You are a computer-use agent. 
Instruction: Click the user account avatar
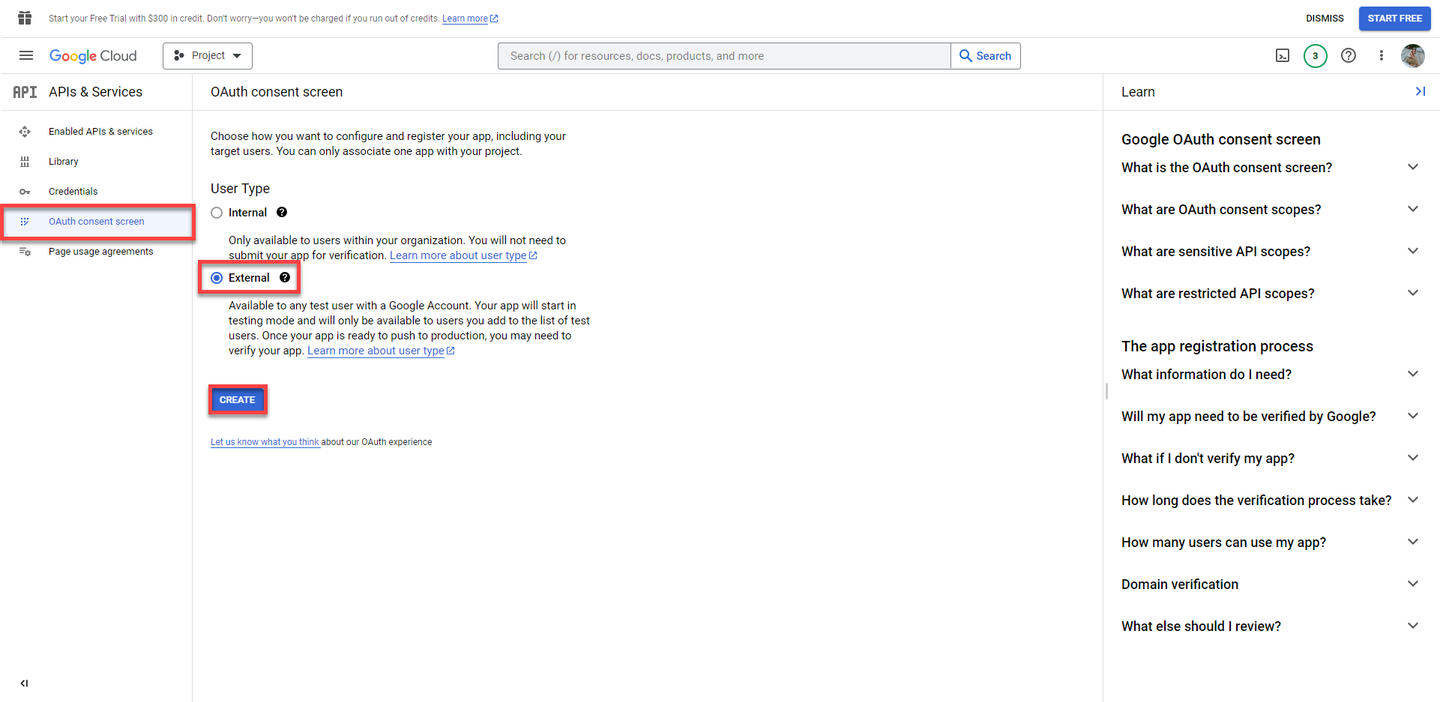click(1413, 56)
